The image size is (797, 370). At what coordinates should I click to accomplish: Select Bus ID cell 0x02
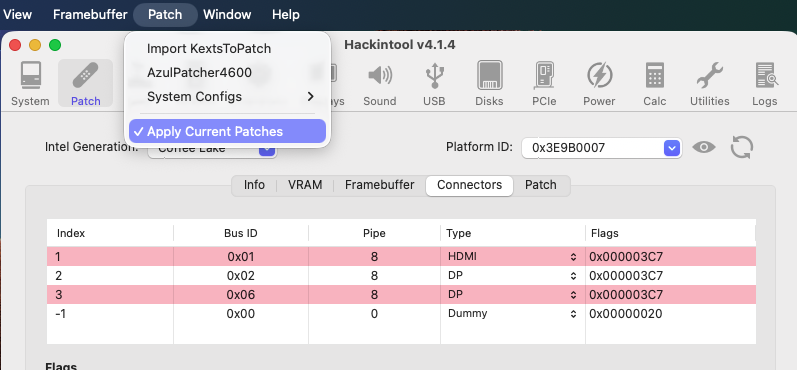(241, 276)
